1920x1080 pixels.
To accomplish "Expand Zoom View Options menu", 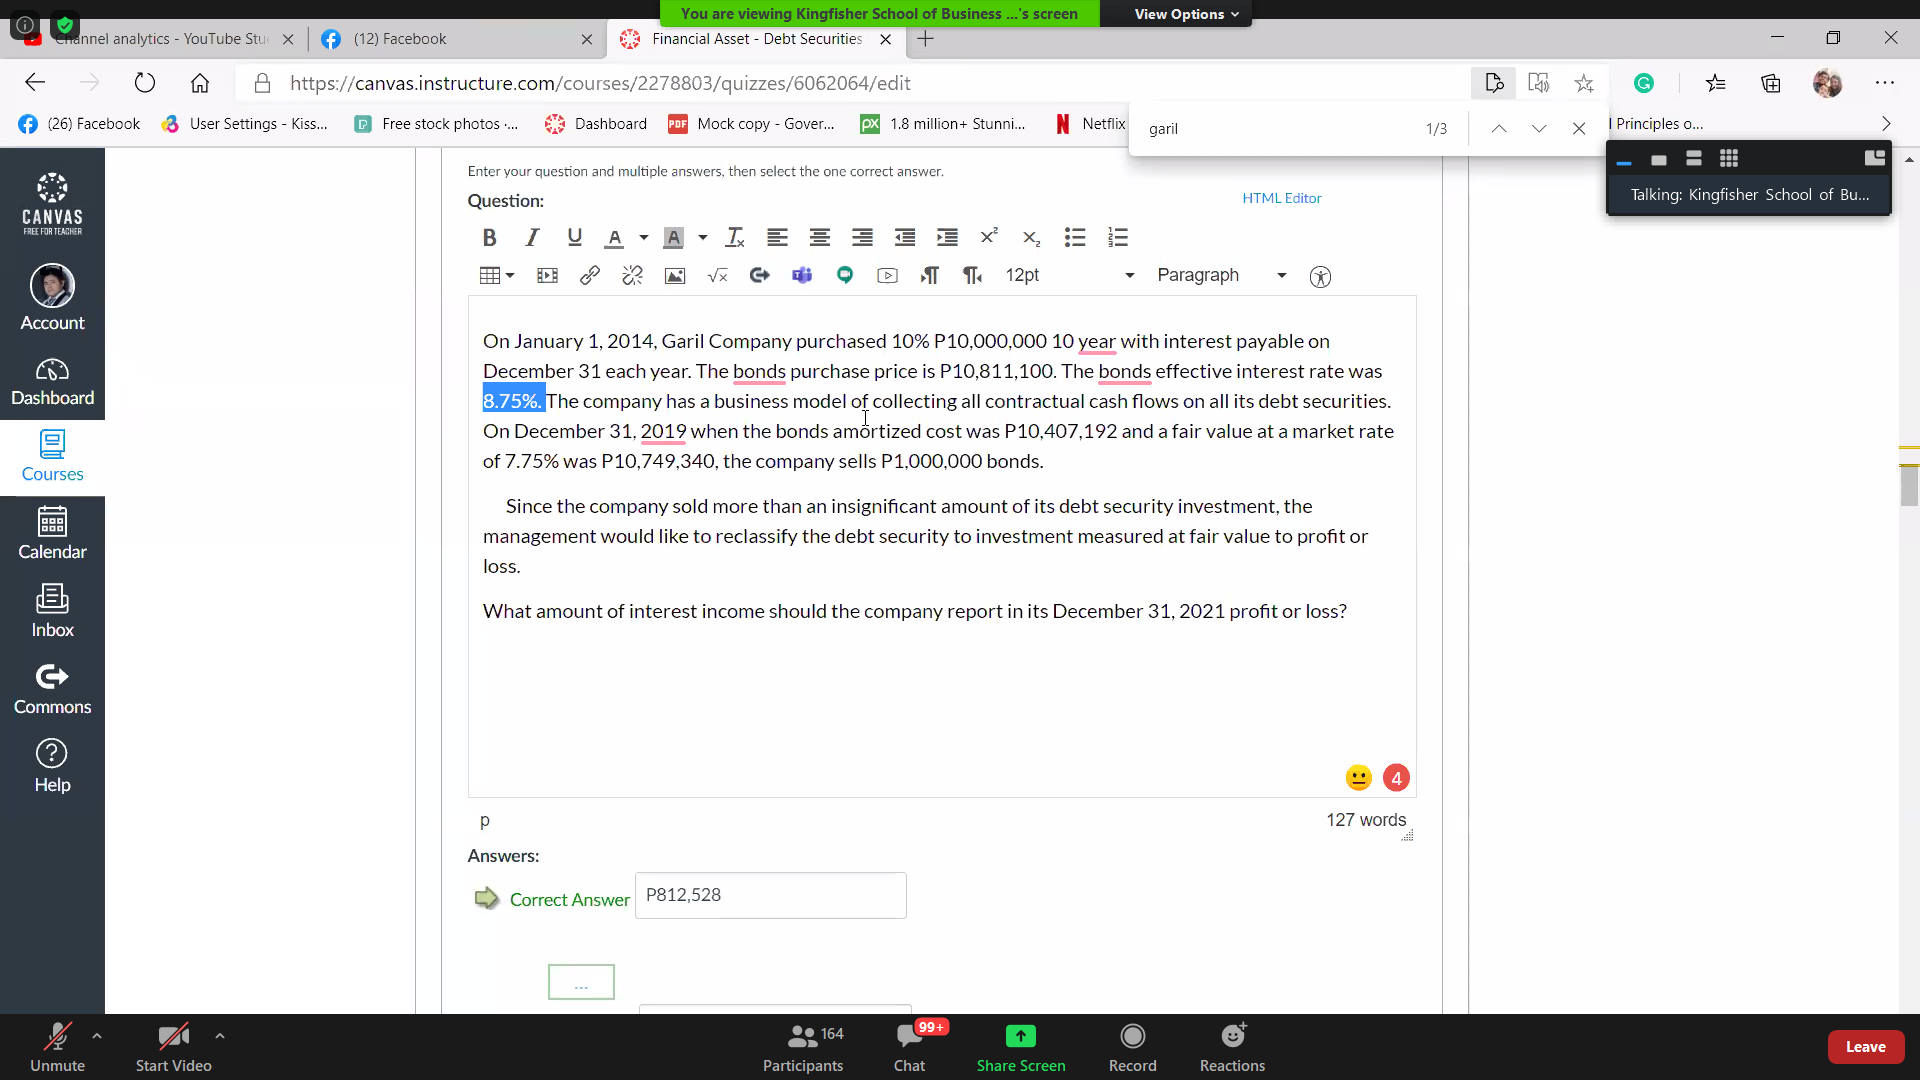I will (1186, 14).
